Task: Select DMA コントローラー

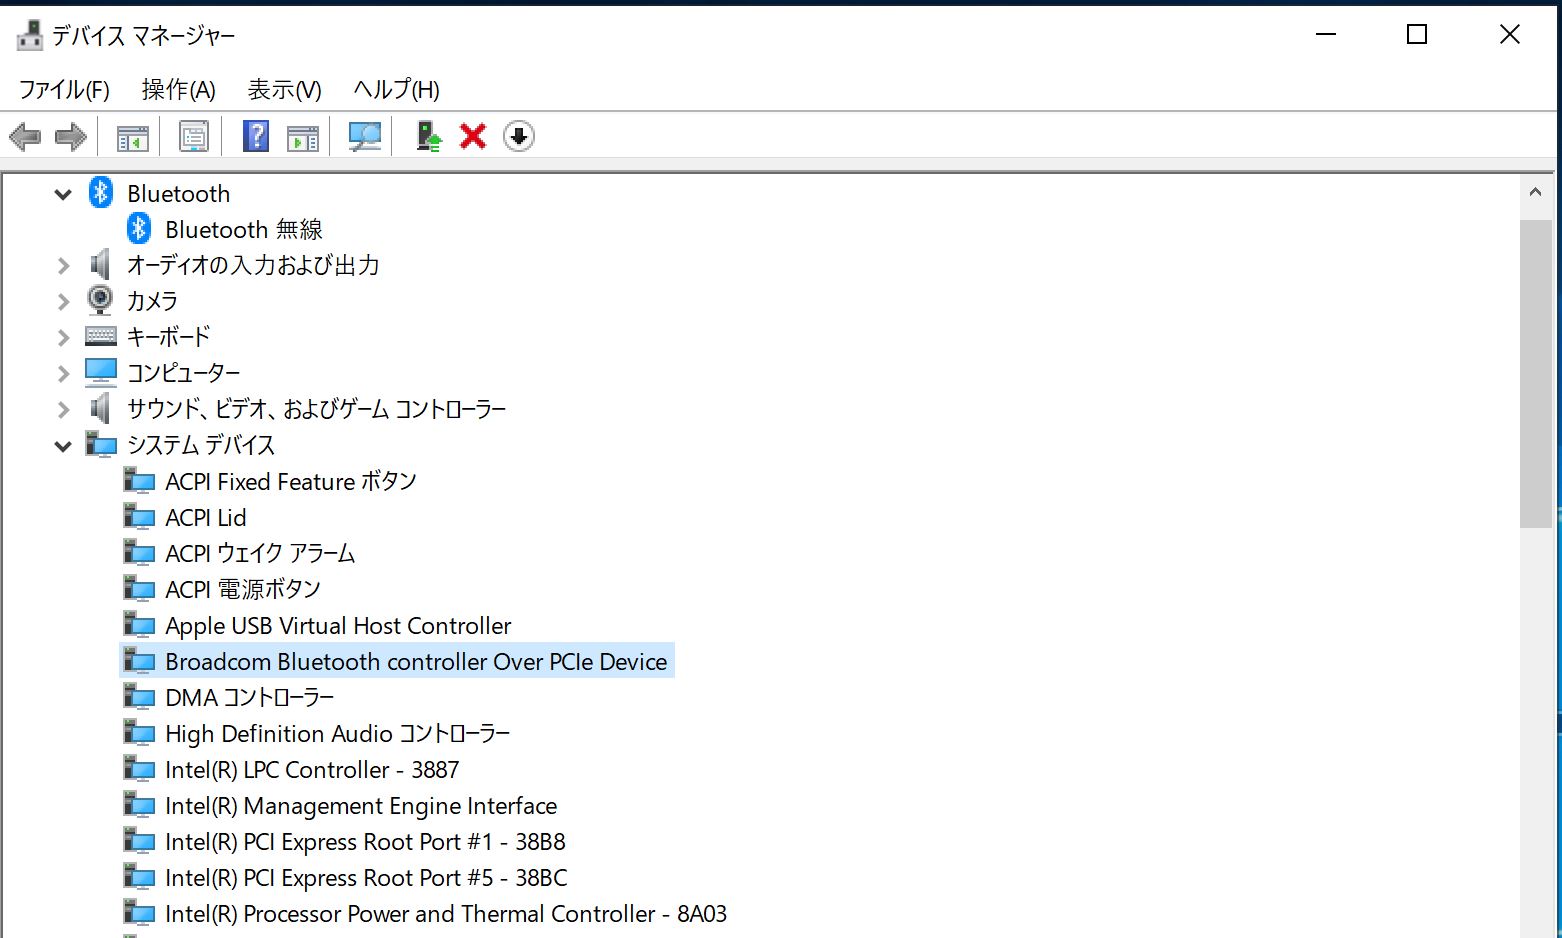Action: 250,697
